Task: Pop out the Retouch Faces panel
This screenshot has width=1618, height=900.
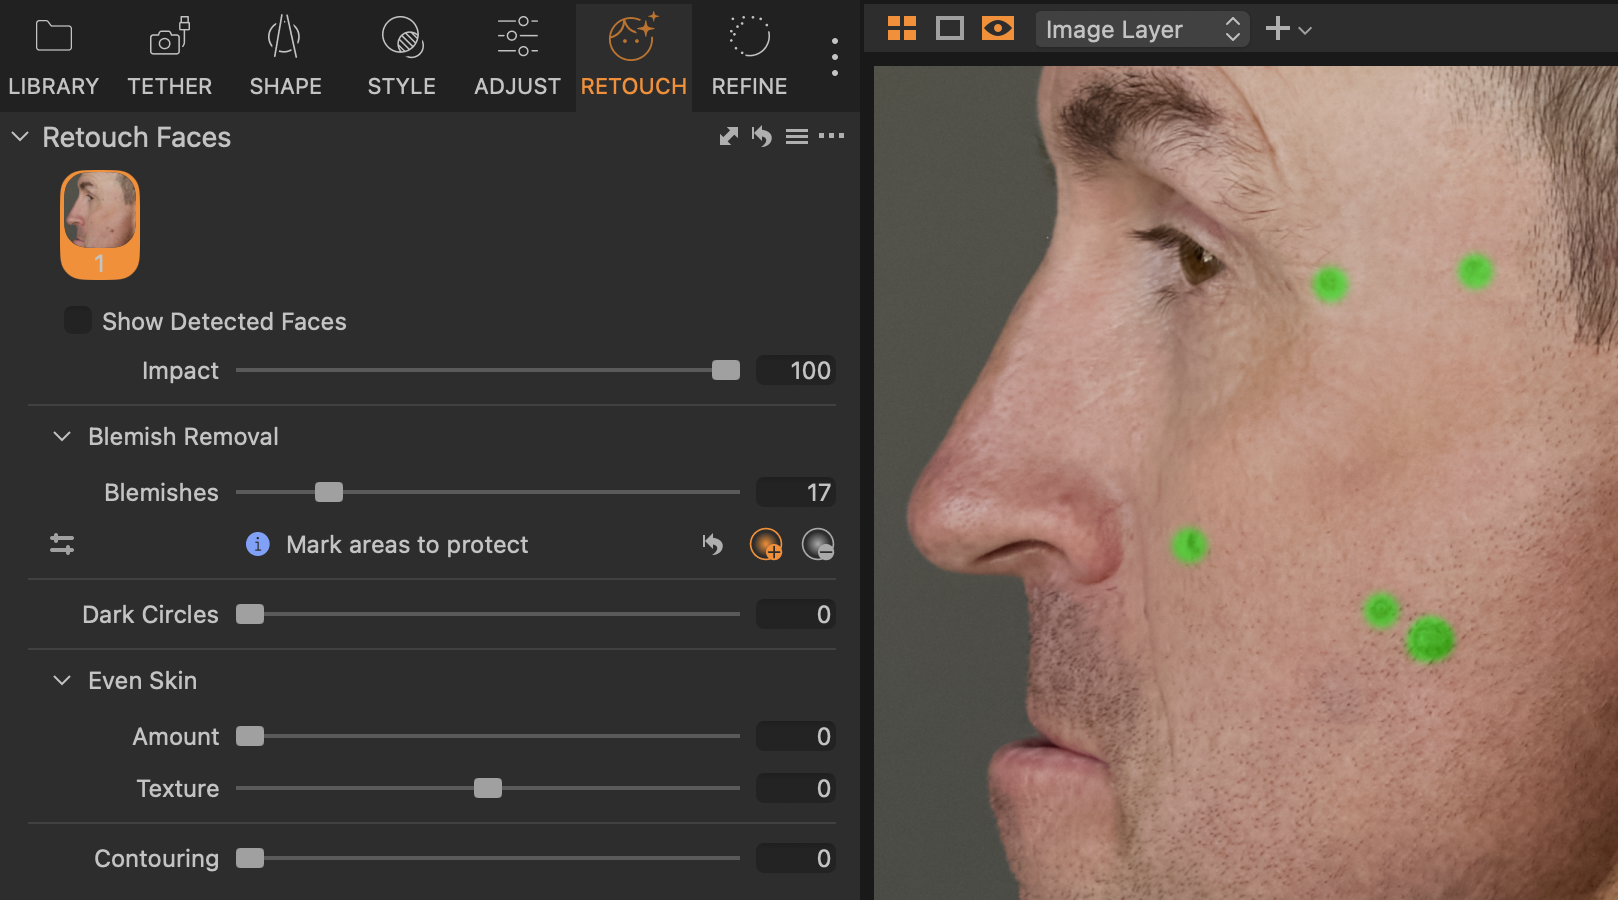Action: click(729, 136)
